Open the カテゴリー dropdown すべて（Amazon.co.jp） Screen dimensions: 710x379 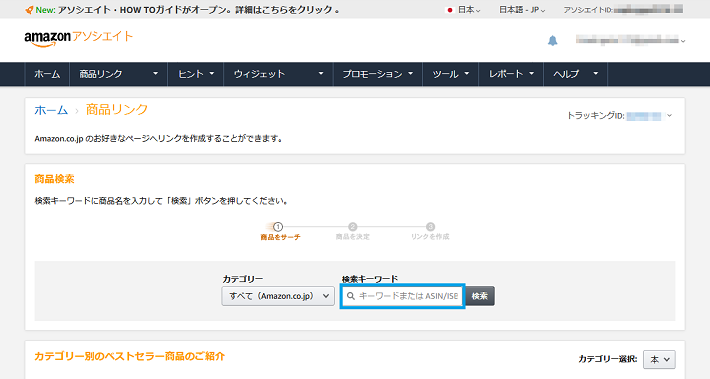tap(278, 296)
